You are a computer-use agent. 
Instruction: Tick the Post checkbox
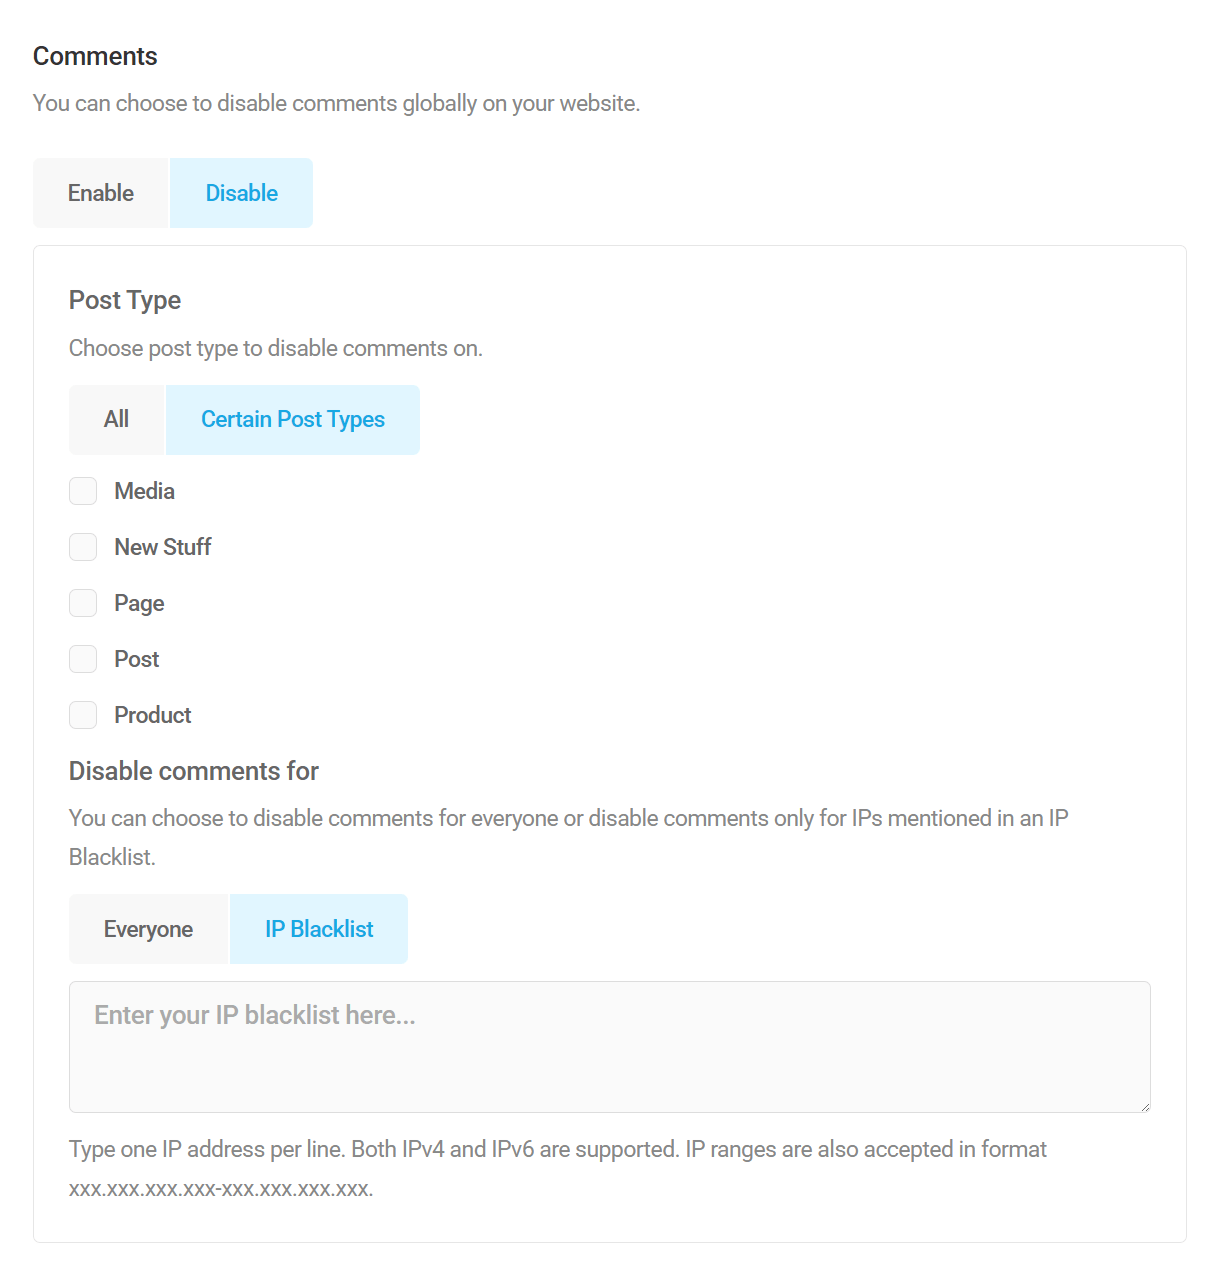(x=83, y=659)
